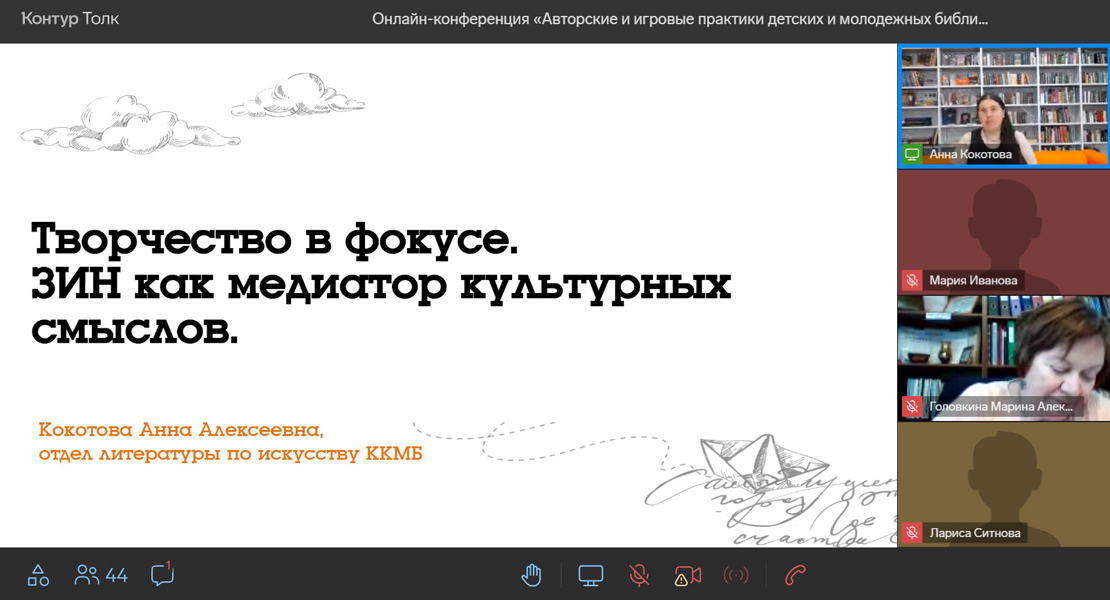Open the shapes apps menu icon
The image size is (1110, 600).
(x=38, y=575)
